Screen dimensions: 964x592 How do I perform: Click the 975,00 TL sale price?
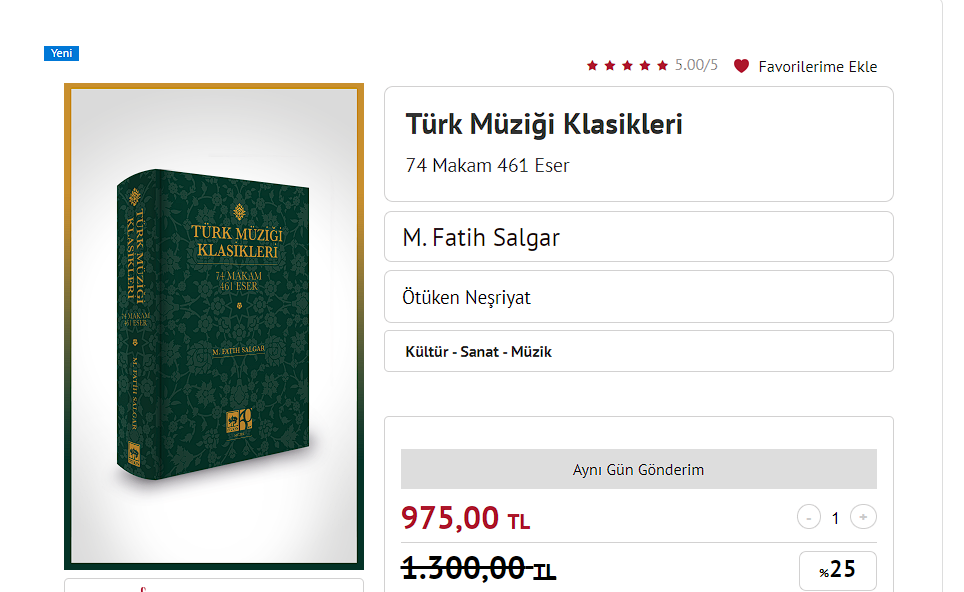(465, 518)
